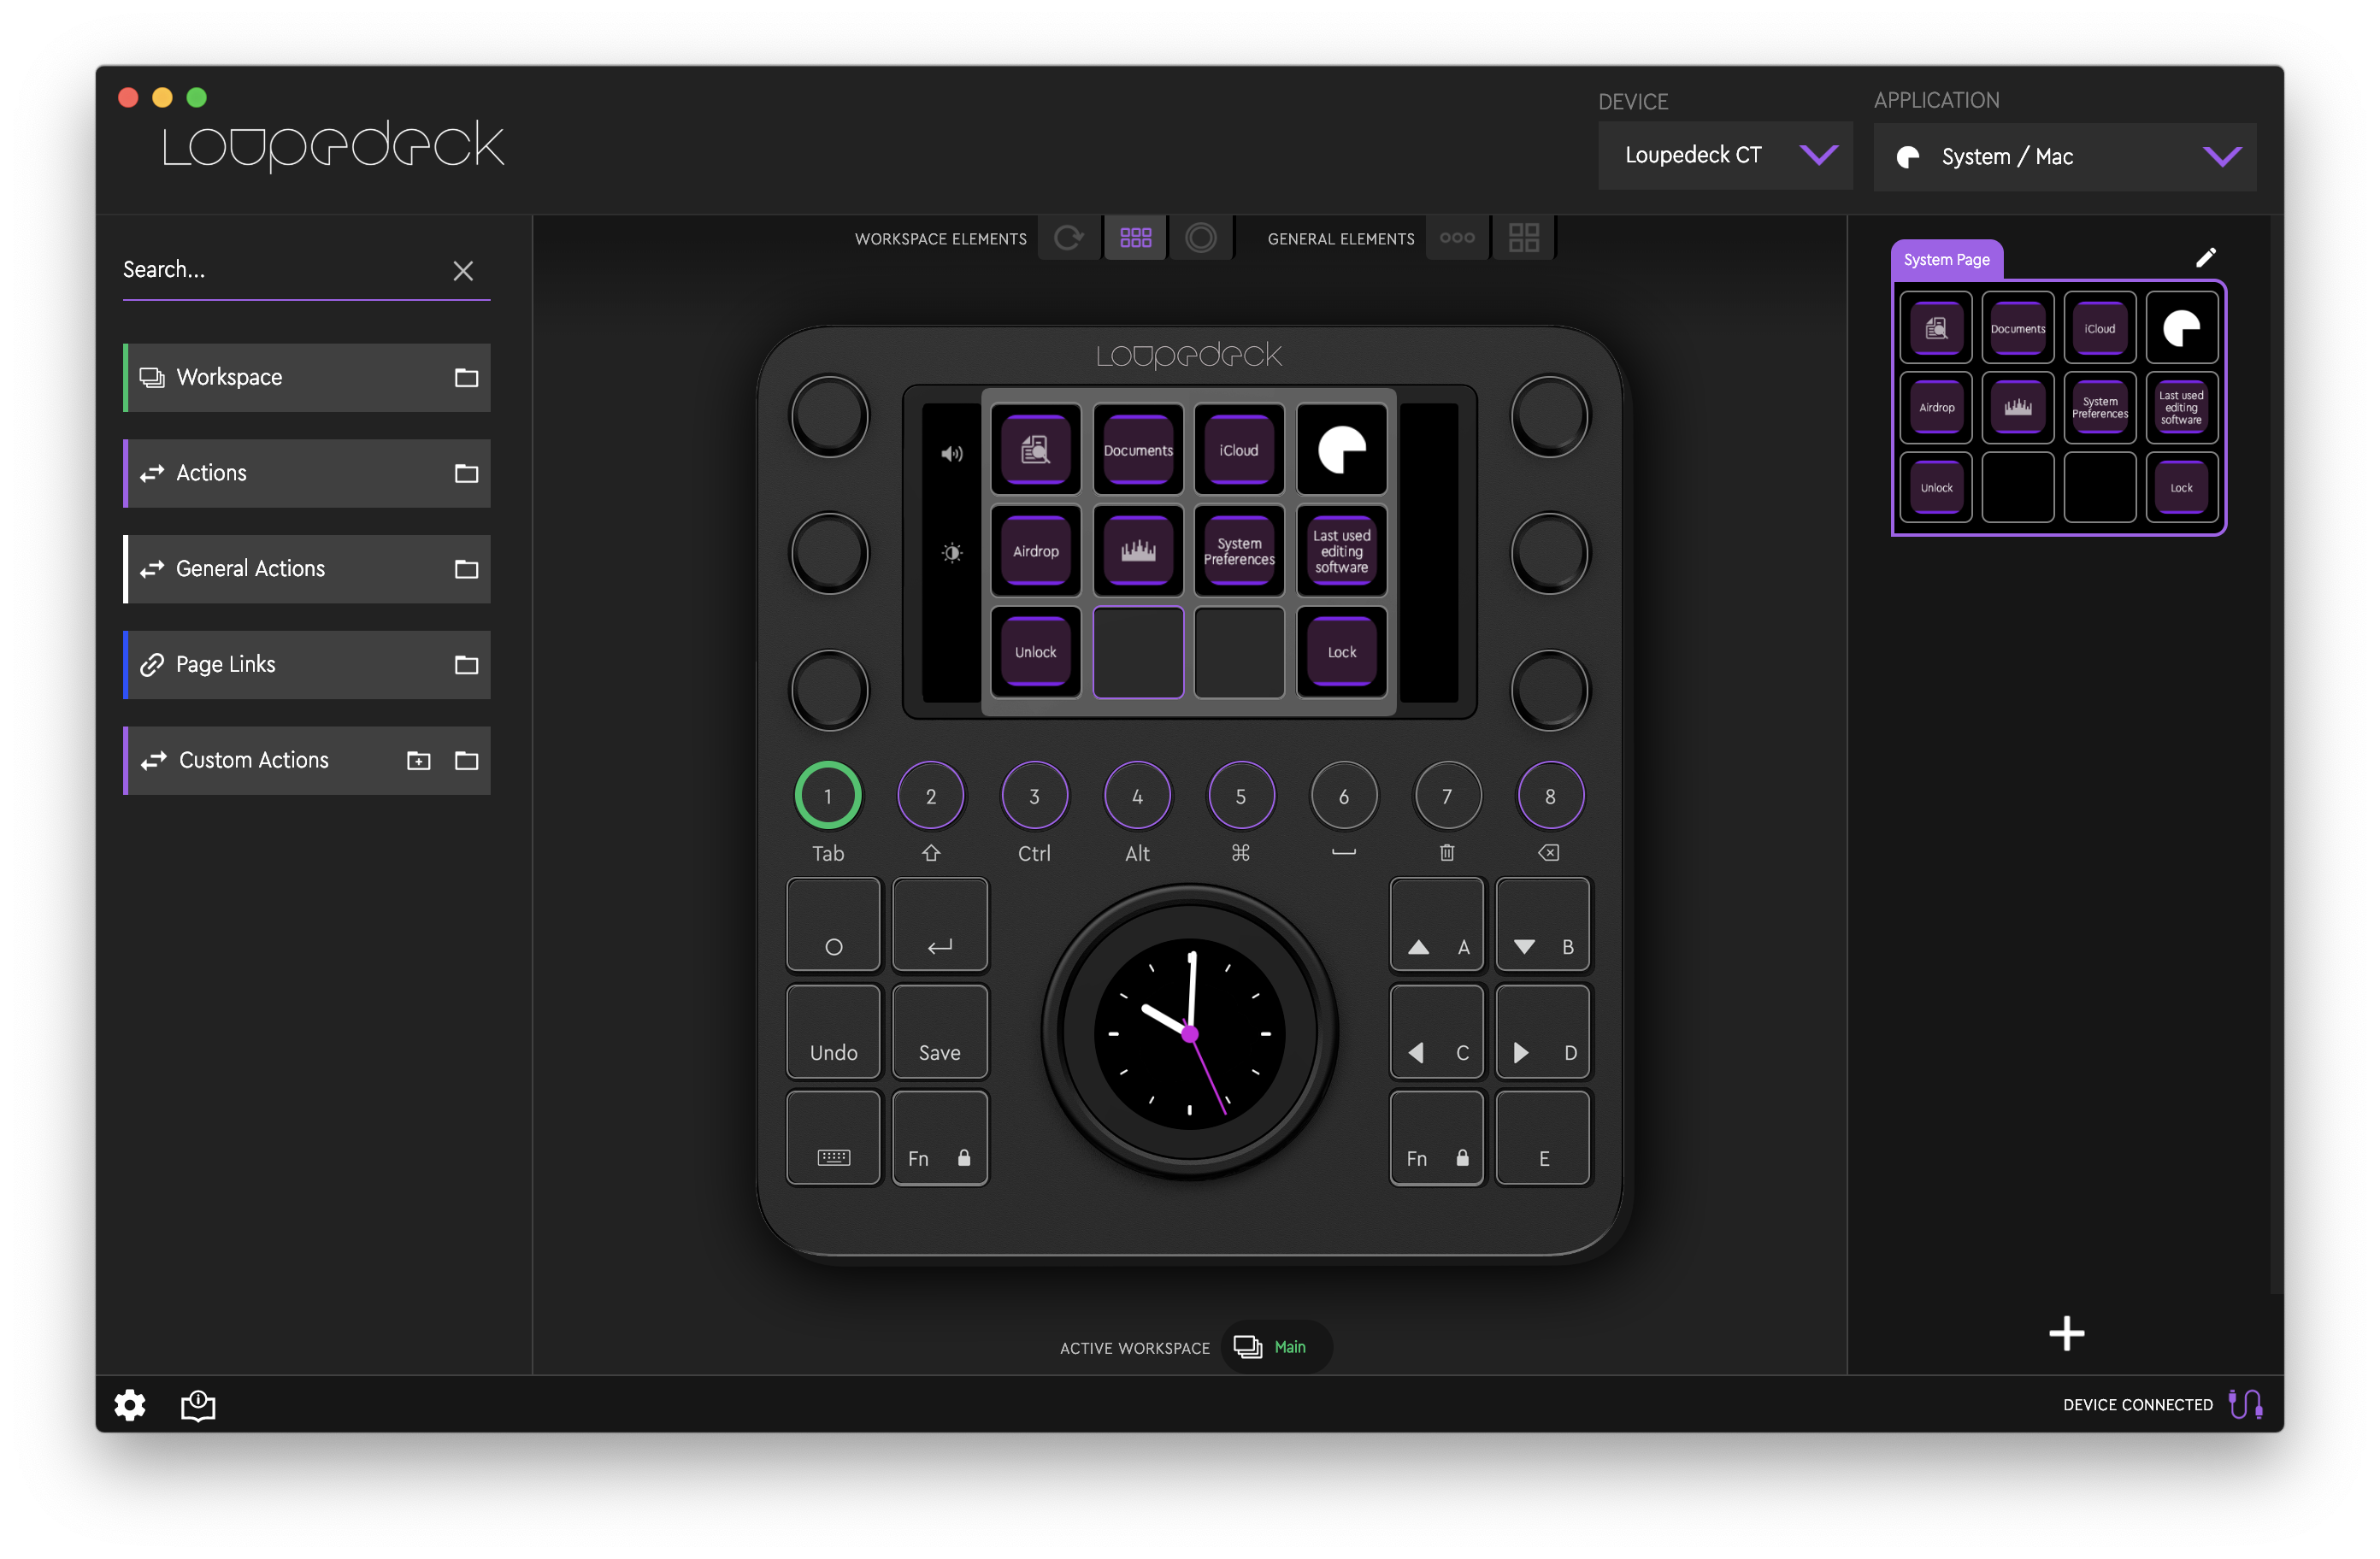
Task: Select the System Page tab
Action: coord(1945,260)
